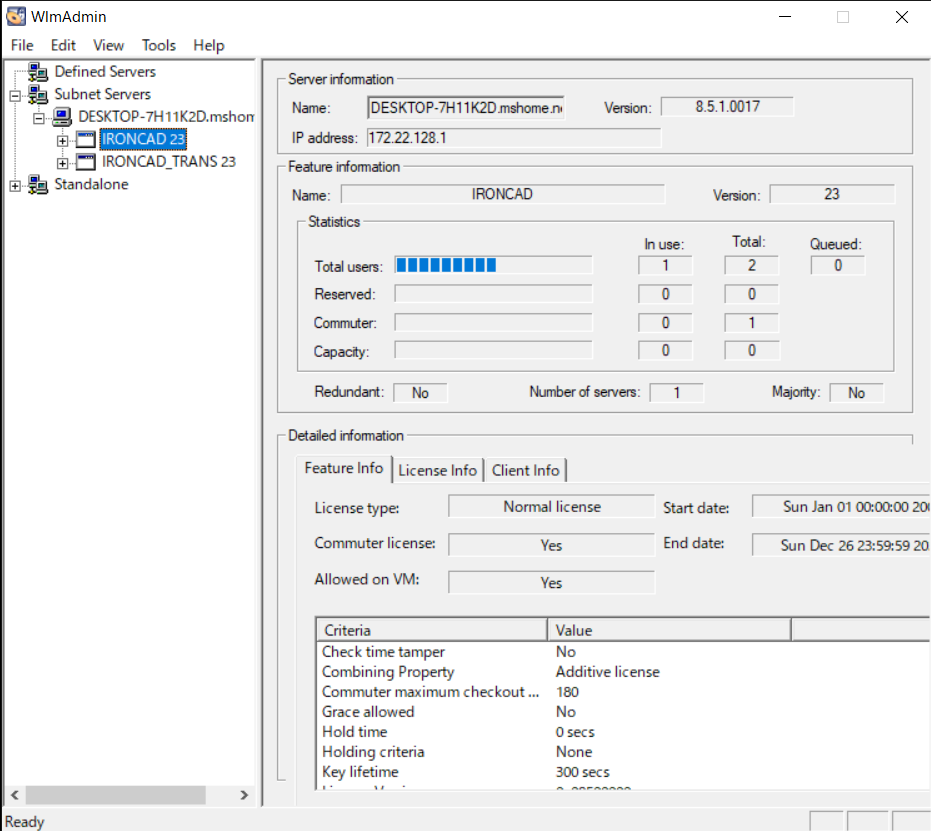This screenshot has height=831, width=931.
Task: Click the Redundant field showing No
Action: pyautogui.click(x=420, y=393)
